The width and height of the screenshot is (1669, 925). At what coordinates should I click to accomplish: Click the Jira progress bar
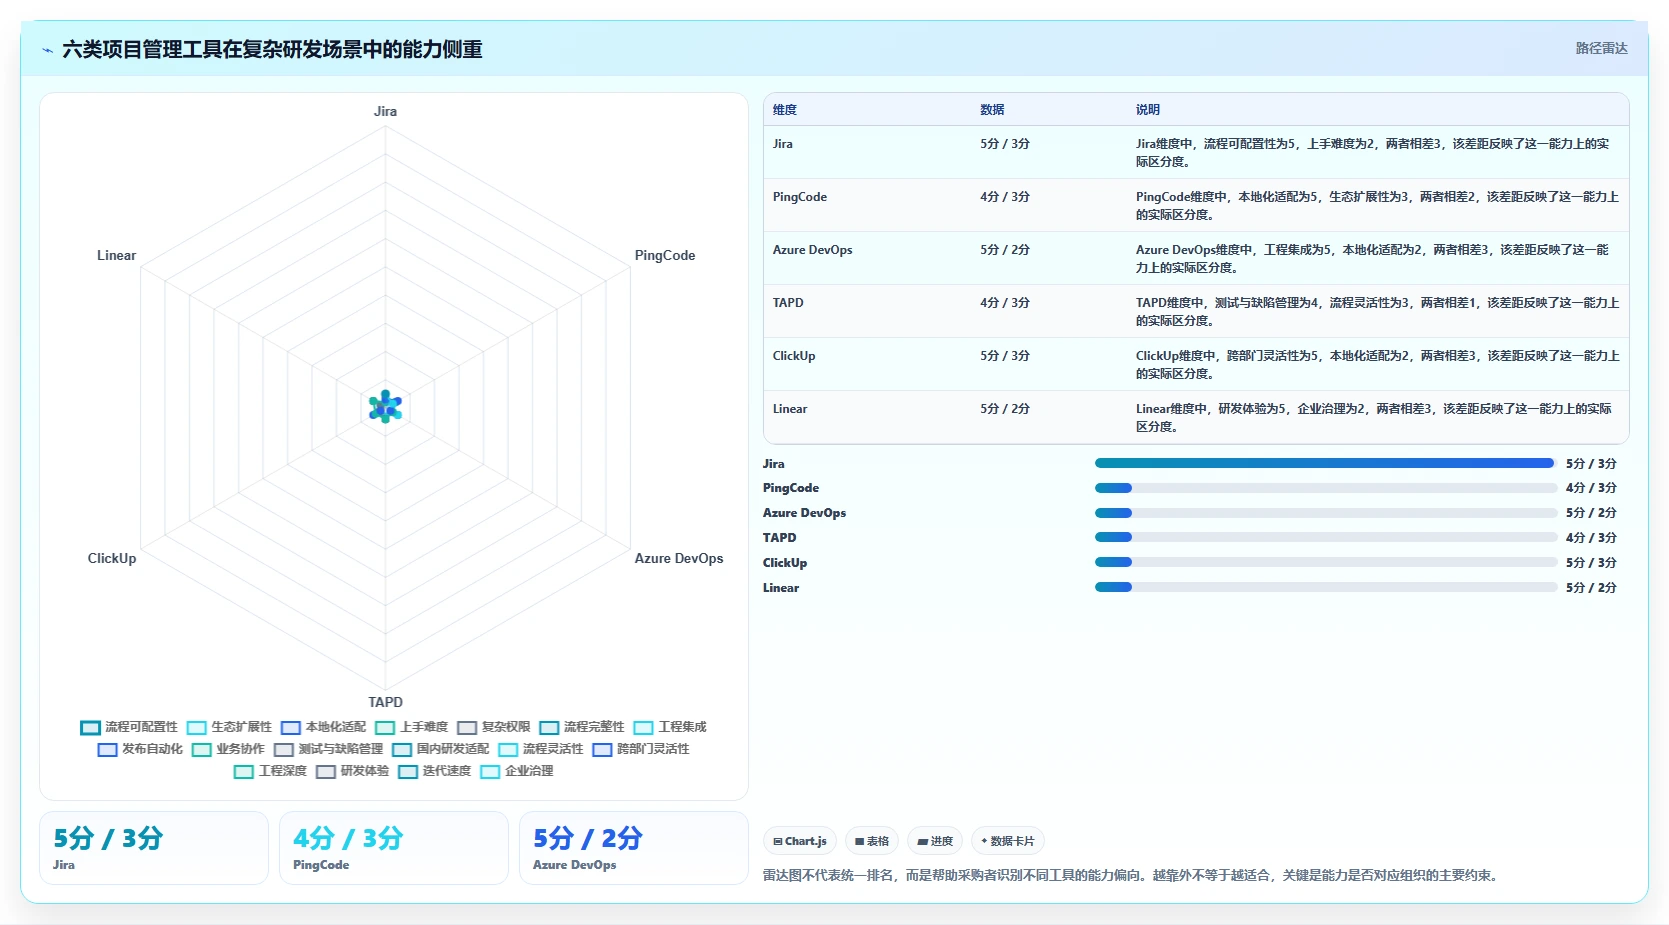(1326, 463)
